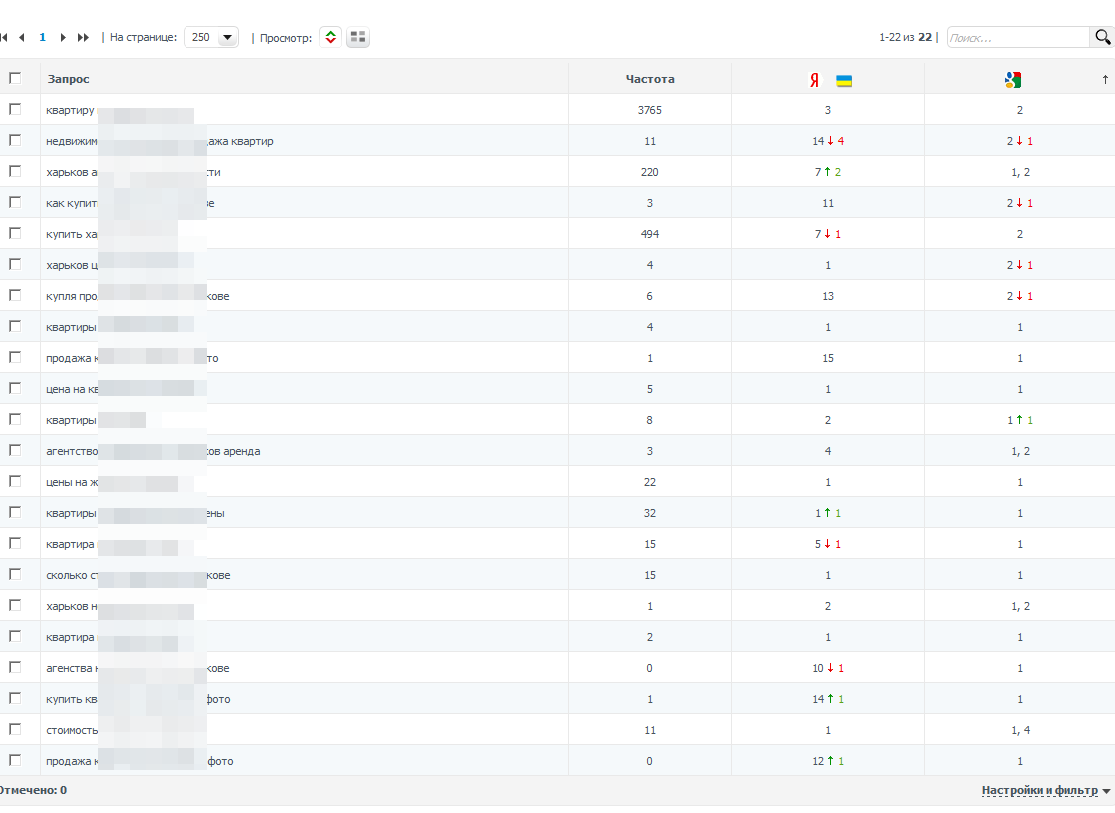Screen dimensions: 1115x813
Task: Go to the first page arrow
Action: [x=4, y=38]
